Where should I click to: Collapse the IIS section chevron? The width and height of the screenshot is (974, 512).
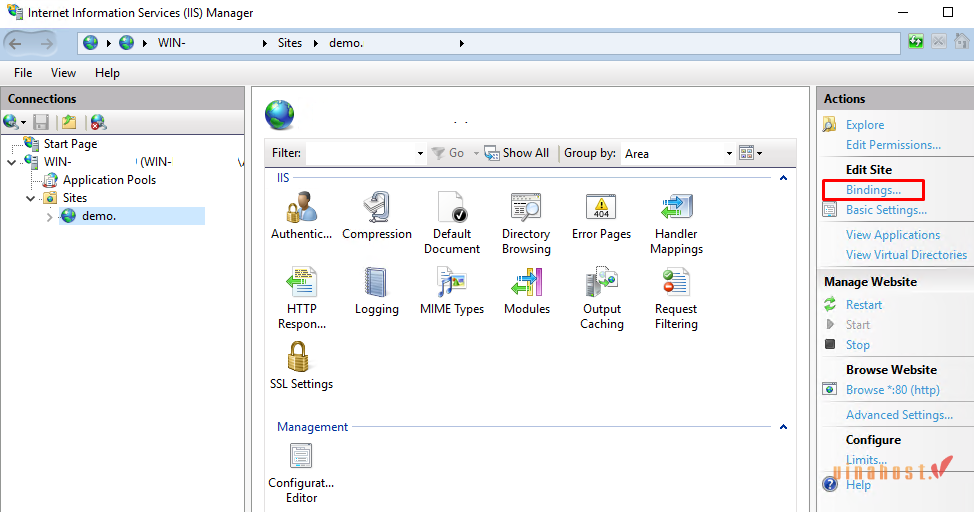tap(783, 178)
